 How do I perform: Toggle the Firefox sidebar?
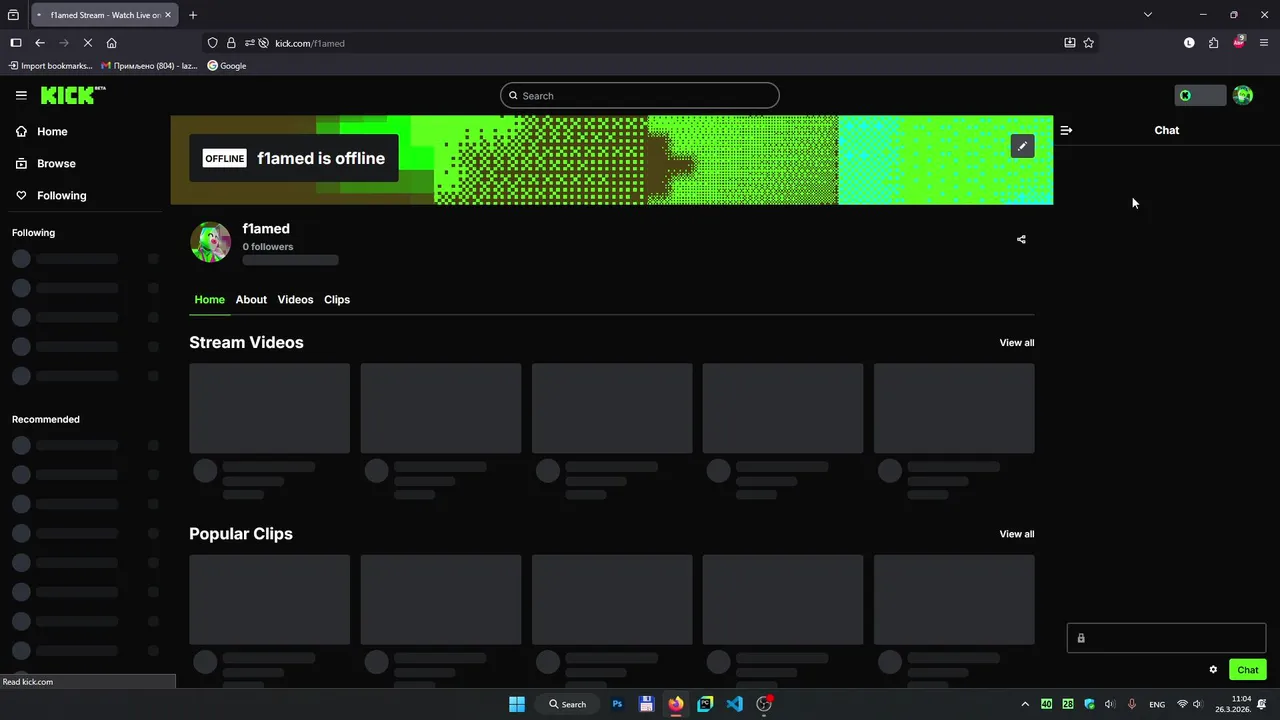tap(15, 43)
